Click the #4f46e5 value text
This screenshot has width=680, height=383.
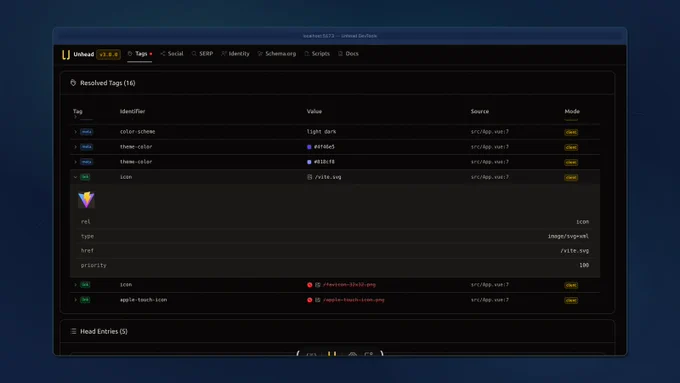click(x=324, y=147)
